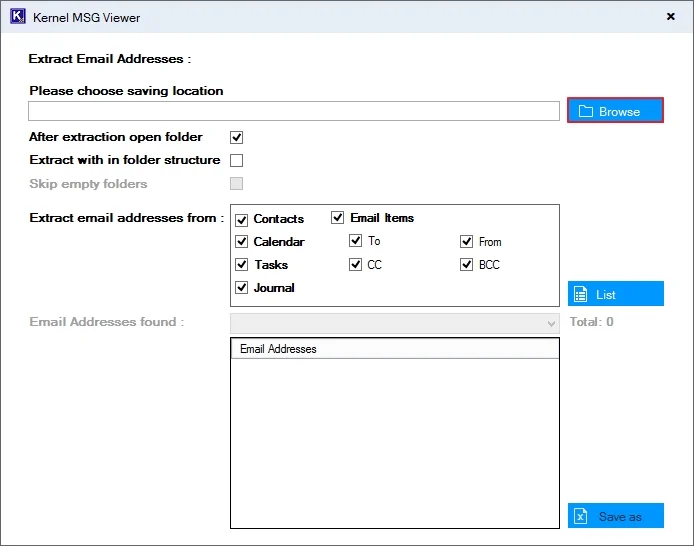The height and width of the screenshot is (546, 694).
Task: Uncheck the Tasks checkbox
Action: (241, 265)
